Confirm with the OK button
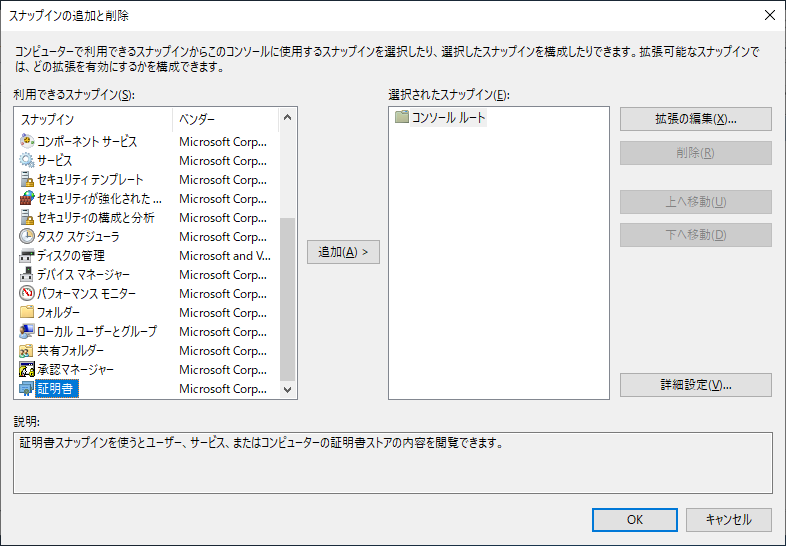 (635, 520)
